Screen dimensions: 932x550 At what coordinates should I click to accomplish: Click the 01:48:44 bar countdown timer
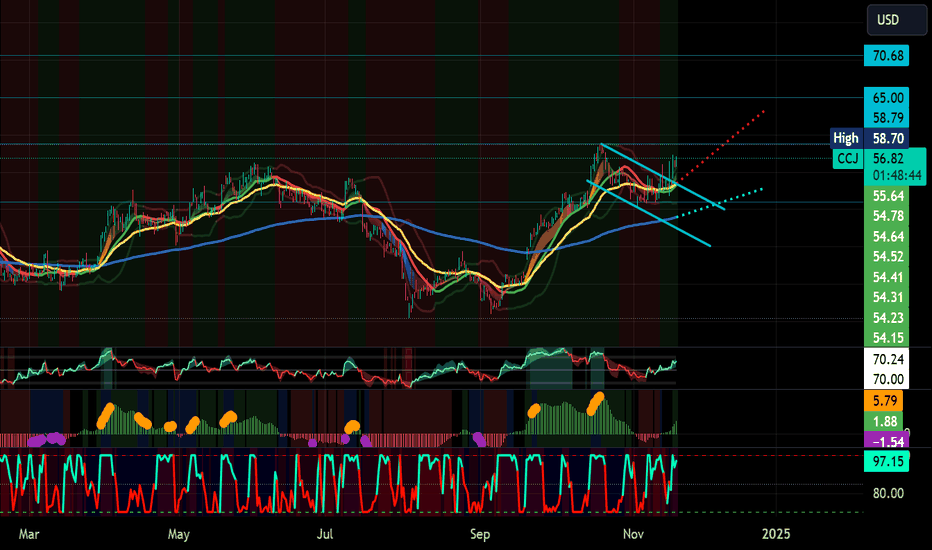897,175
